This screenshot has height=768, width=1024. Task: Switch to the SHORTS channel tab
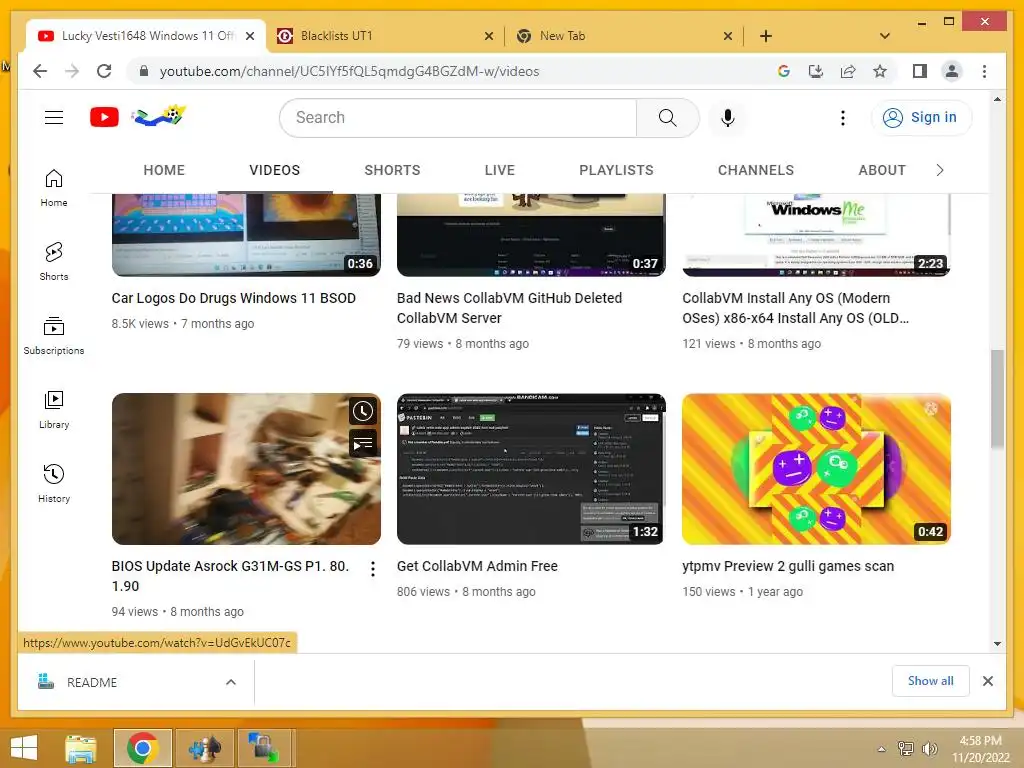click(x=392, y=170)
